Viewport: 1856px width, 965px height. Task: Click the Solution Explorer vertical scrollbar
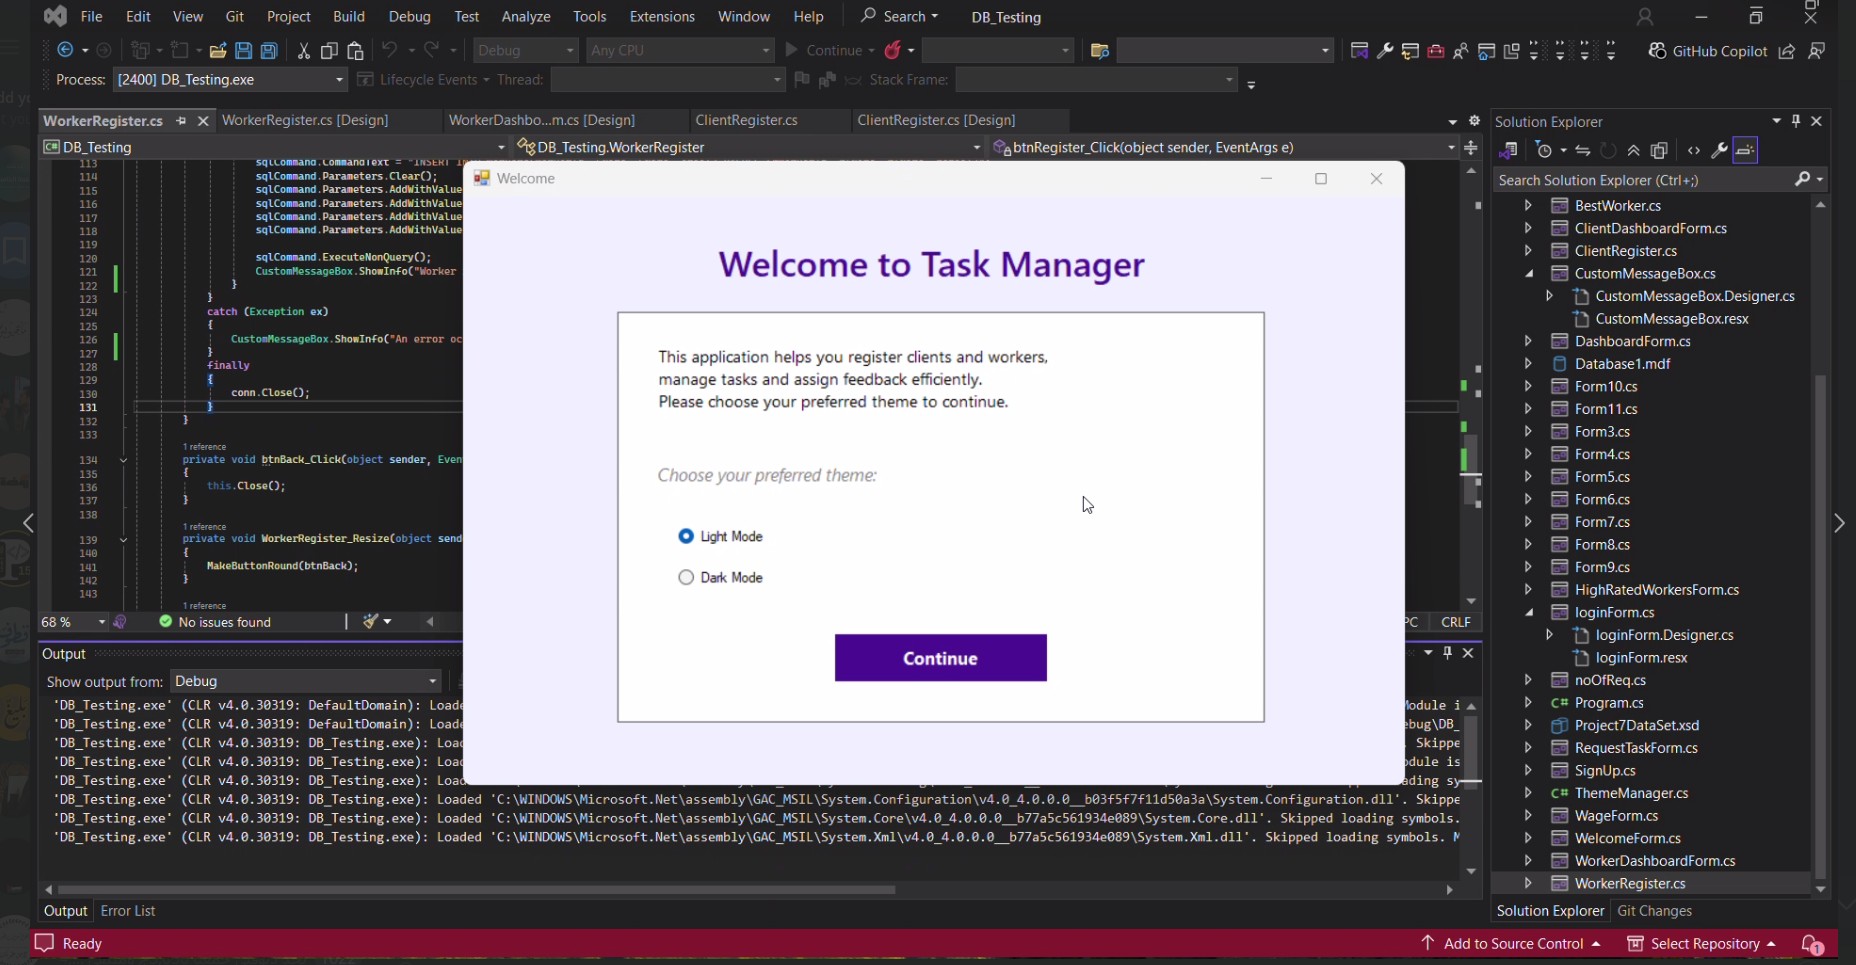point(1820,628)
